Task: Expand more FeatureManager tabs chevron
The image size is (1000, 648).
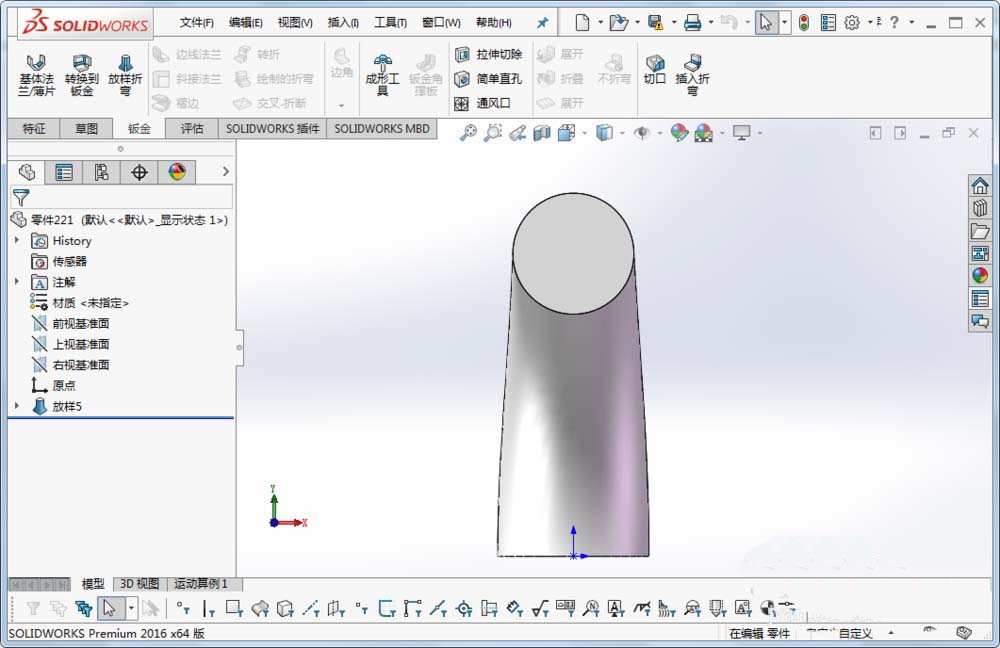Action: (x=225, y=172)
